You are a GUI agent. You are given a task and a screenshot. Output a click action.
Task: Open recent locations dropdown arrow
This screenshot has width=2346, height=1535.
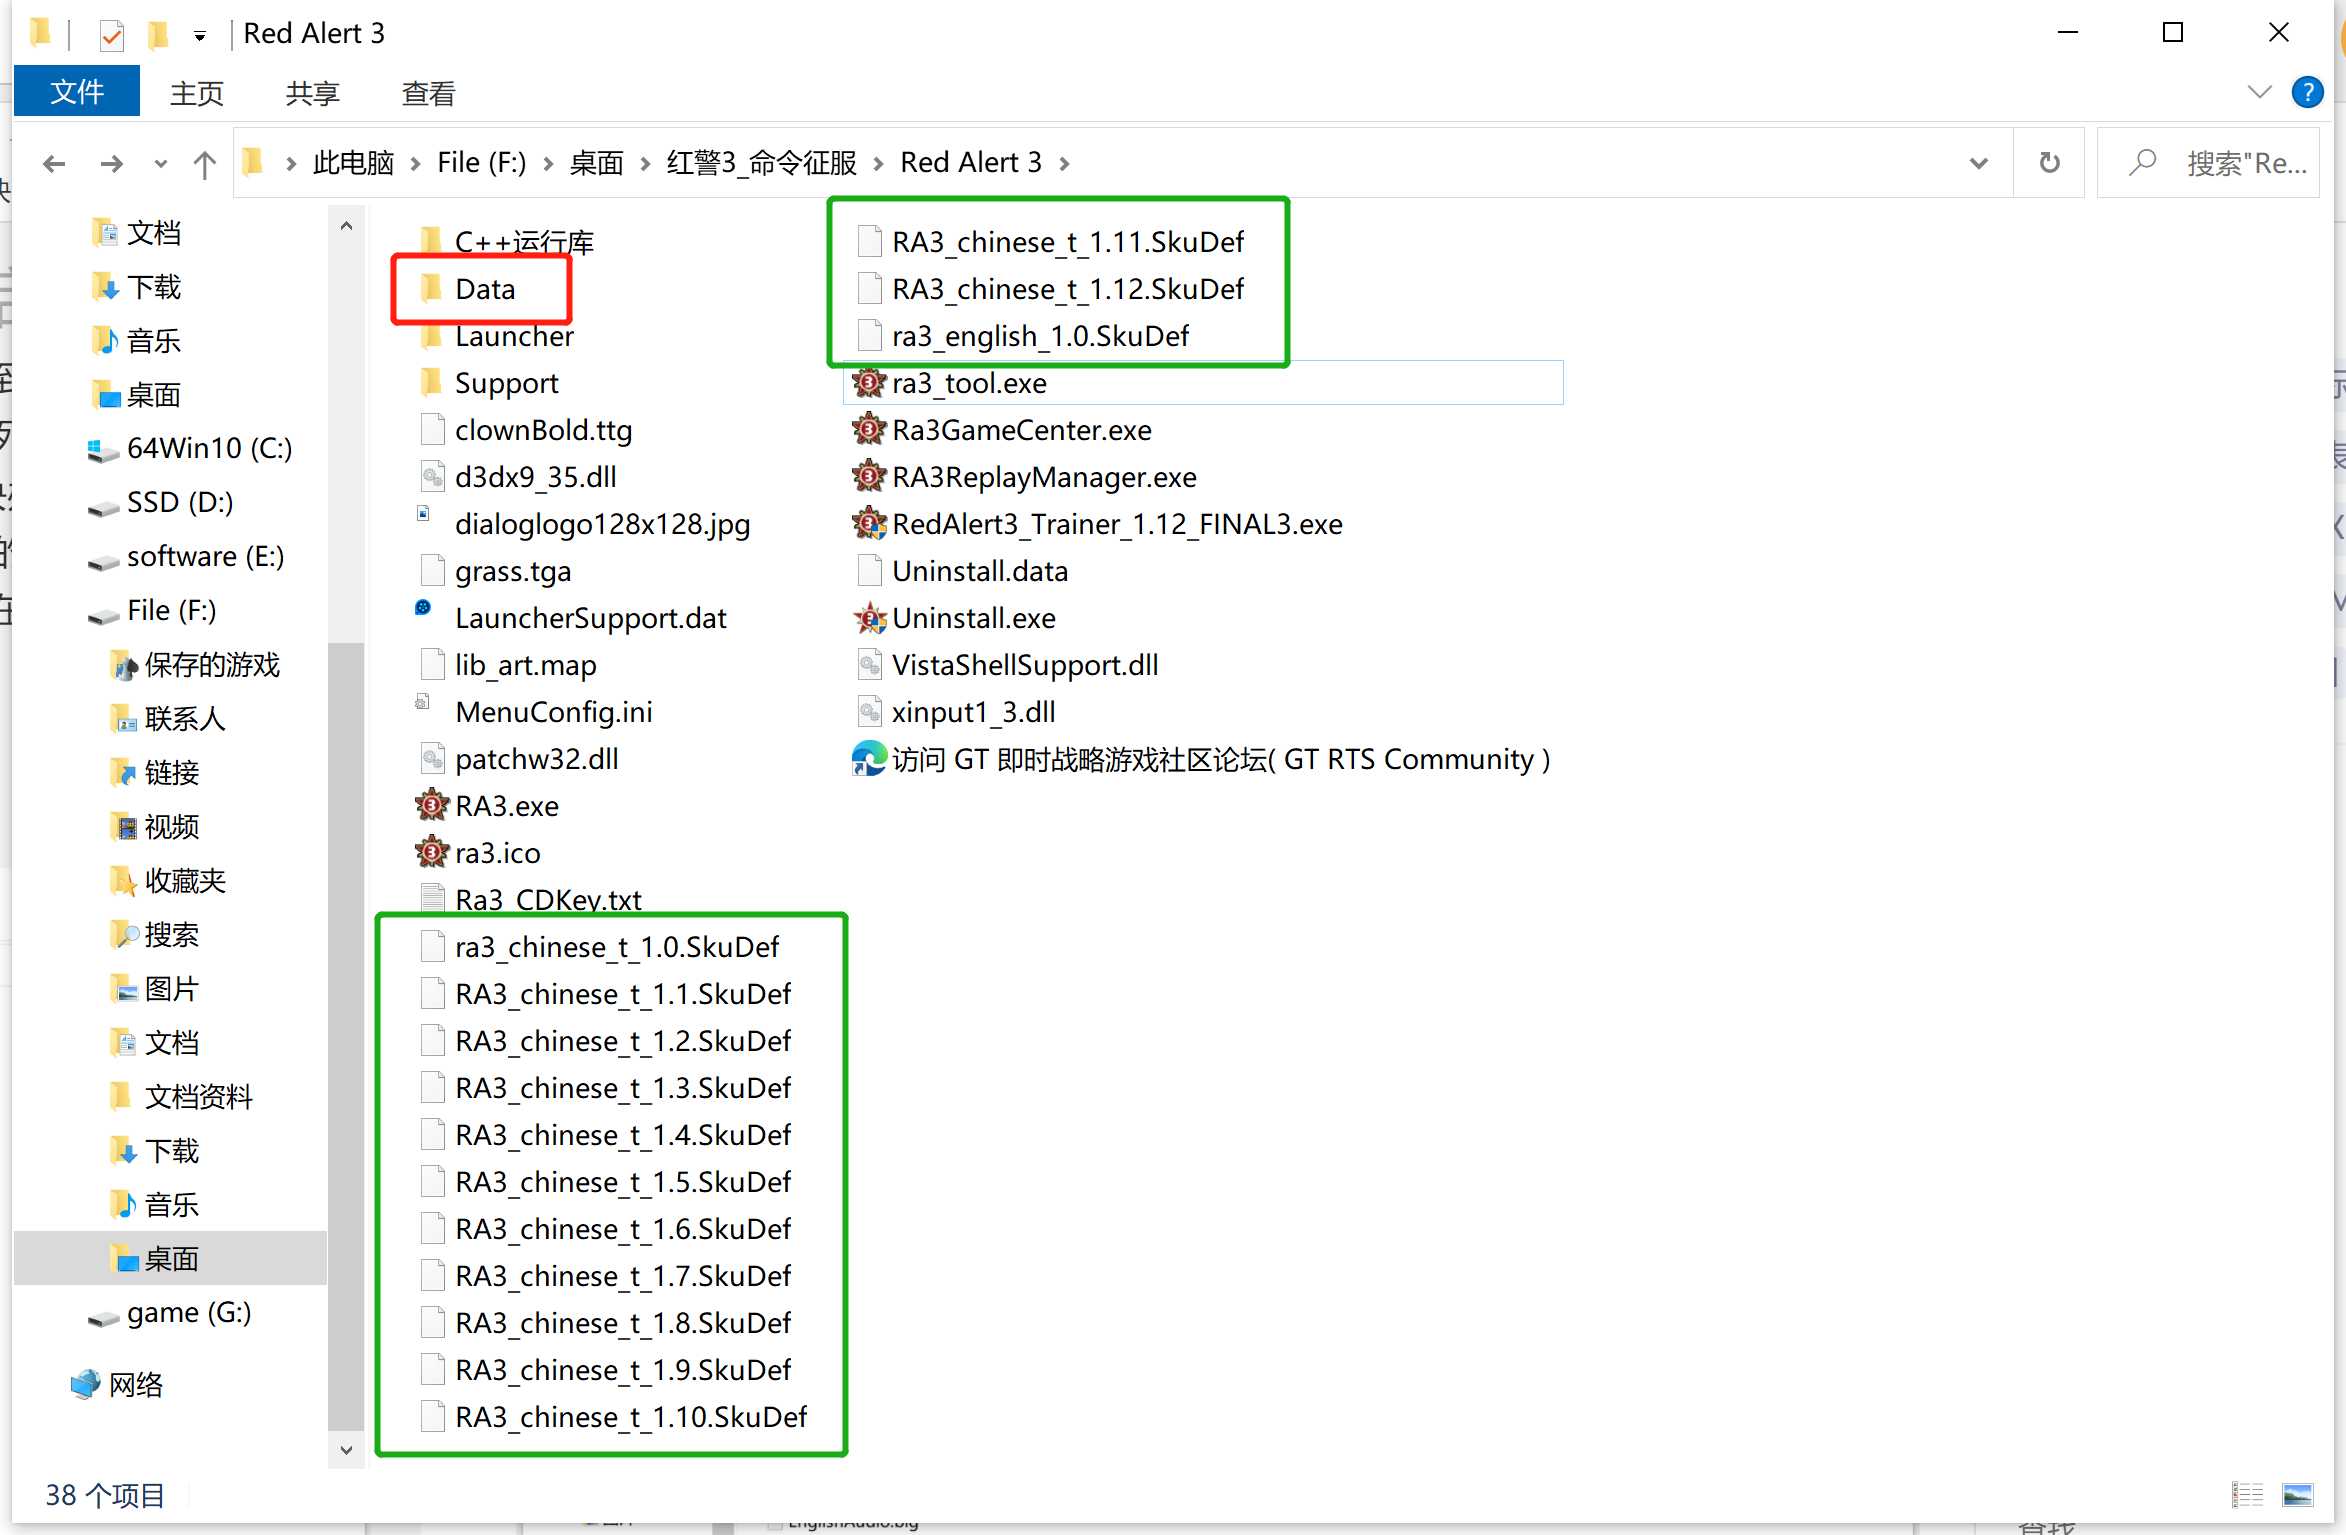point(160,163)
